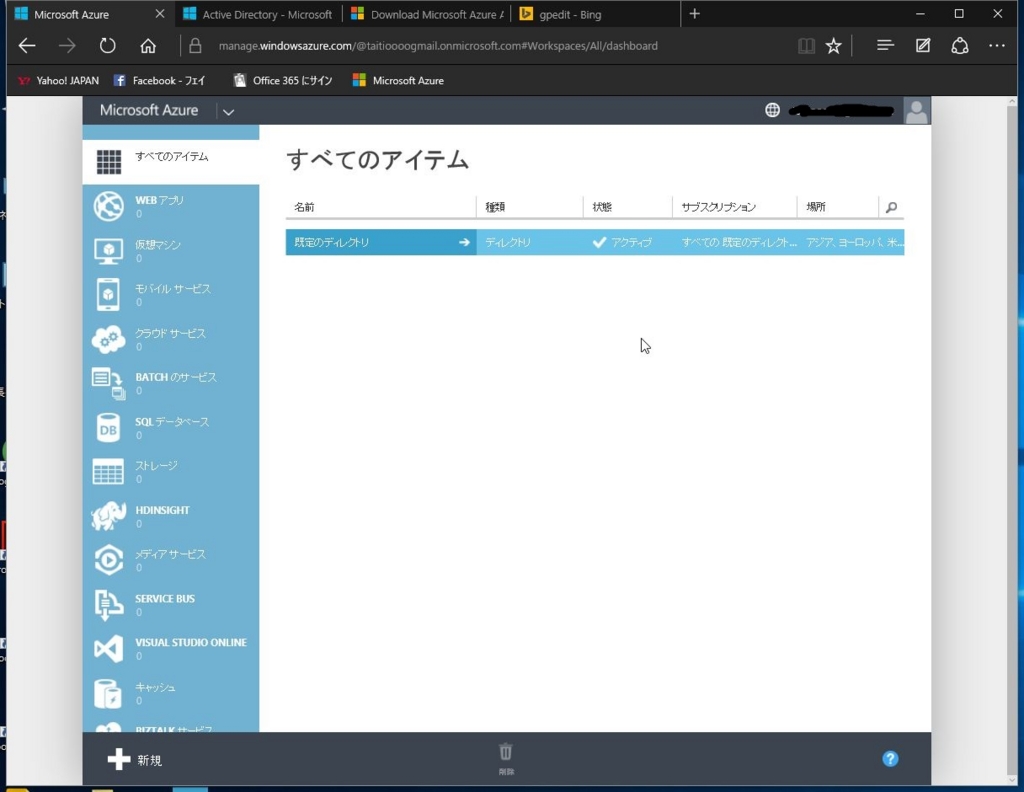Click the arrow on 既定のディレクトリ row
Image resolution: width=1024 pixels, height=792 pixels.
pyautogui.click(x=464, y=242)
